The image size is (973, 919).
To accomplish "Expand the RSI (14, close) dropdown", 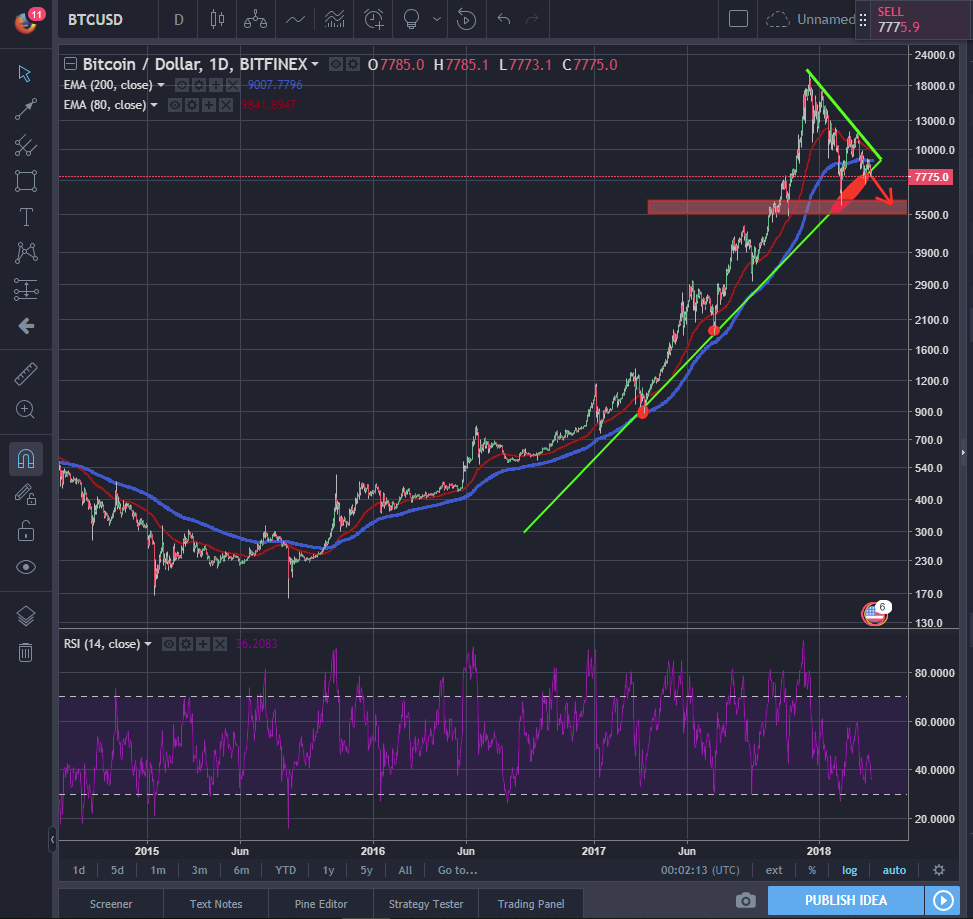I will pos(148,644).
